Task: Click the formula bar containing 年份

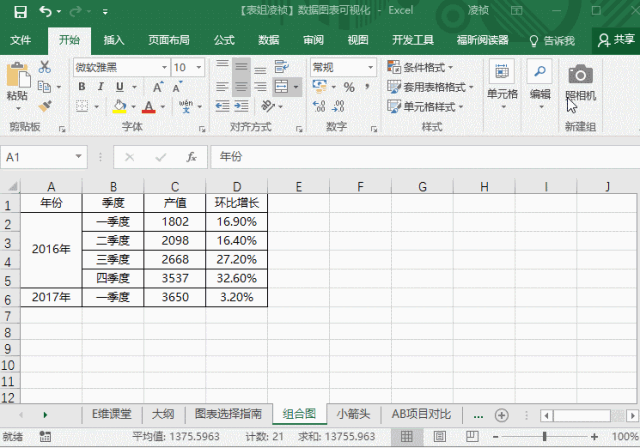Action: [425, 157]
